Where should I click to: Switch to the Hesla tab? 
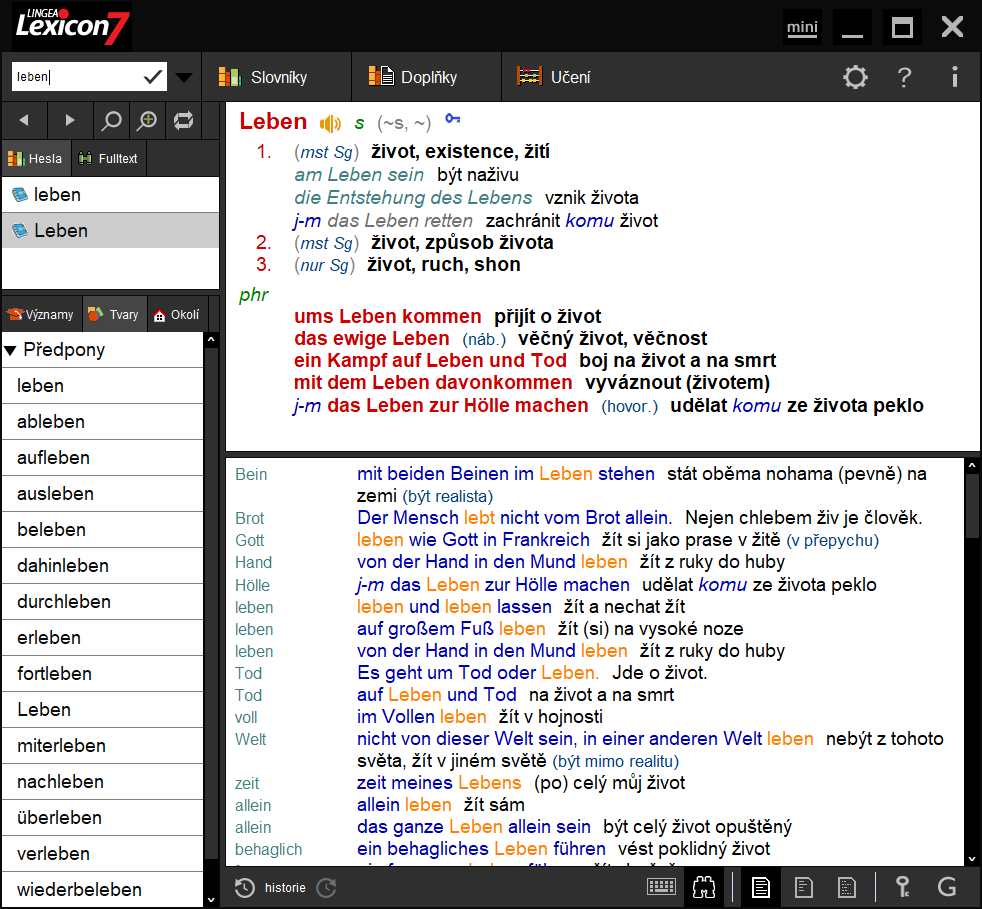36,158
